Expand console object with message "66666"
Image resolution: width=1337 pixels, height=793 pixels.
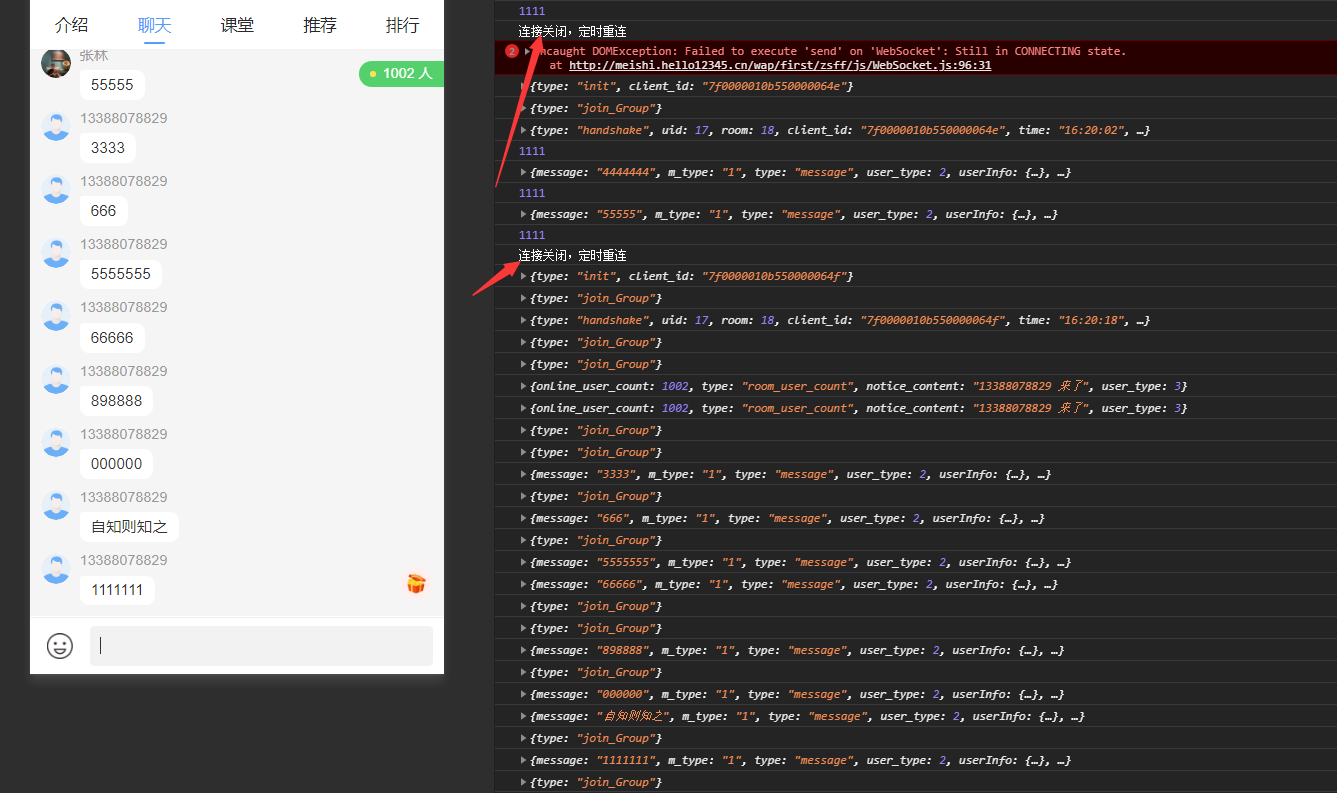[524, 584]
